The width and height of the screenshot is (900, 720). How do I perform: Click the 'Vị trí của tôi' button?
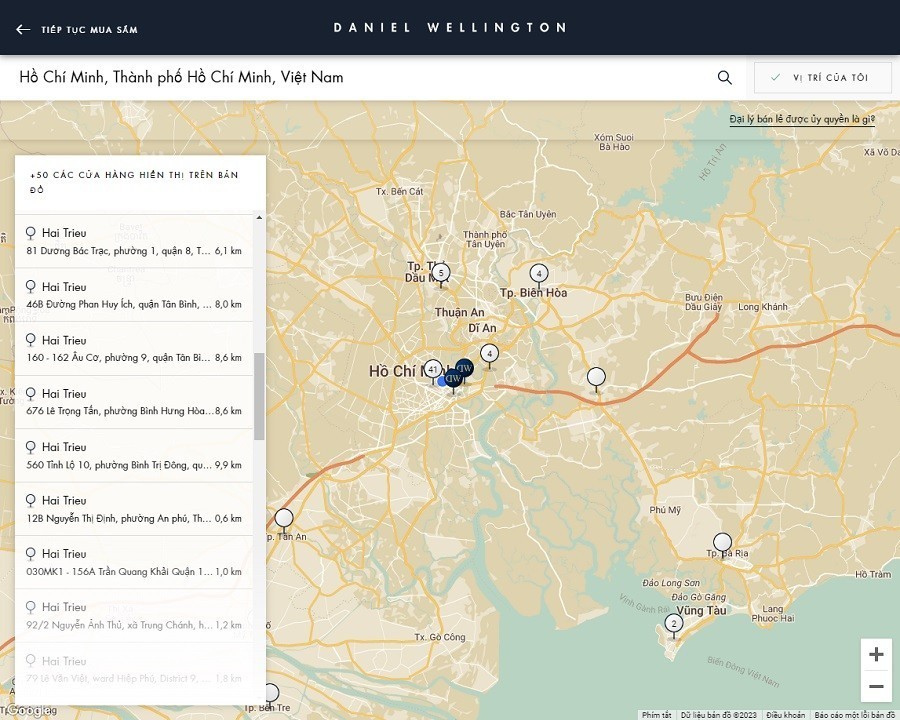(823, 78)
